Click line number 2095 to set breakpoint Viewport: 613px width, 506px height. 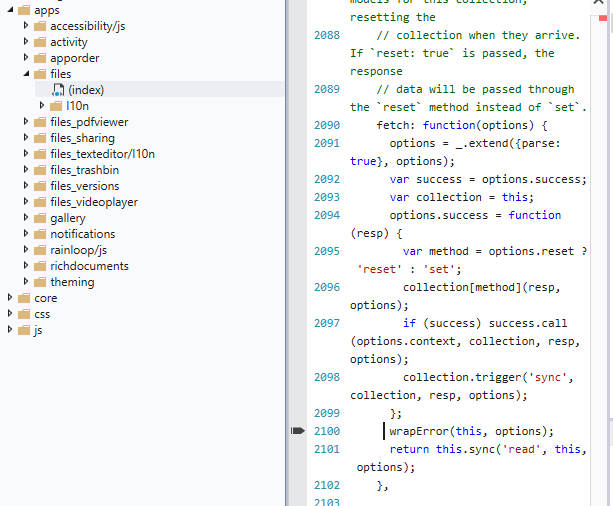tap(327, 251)
